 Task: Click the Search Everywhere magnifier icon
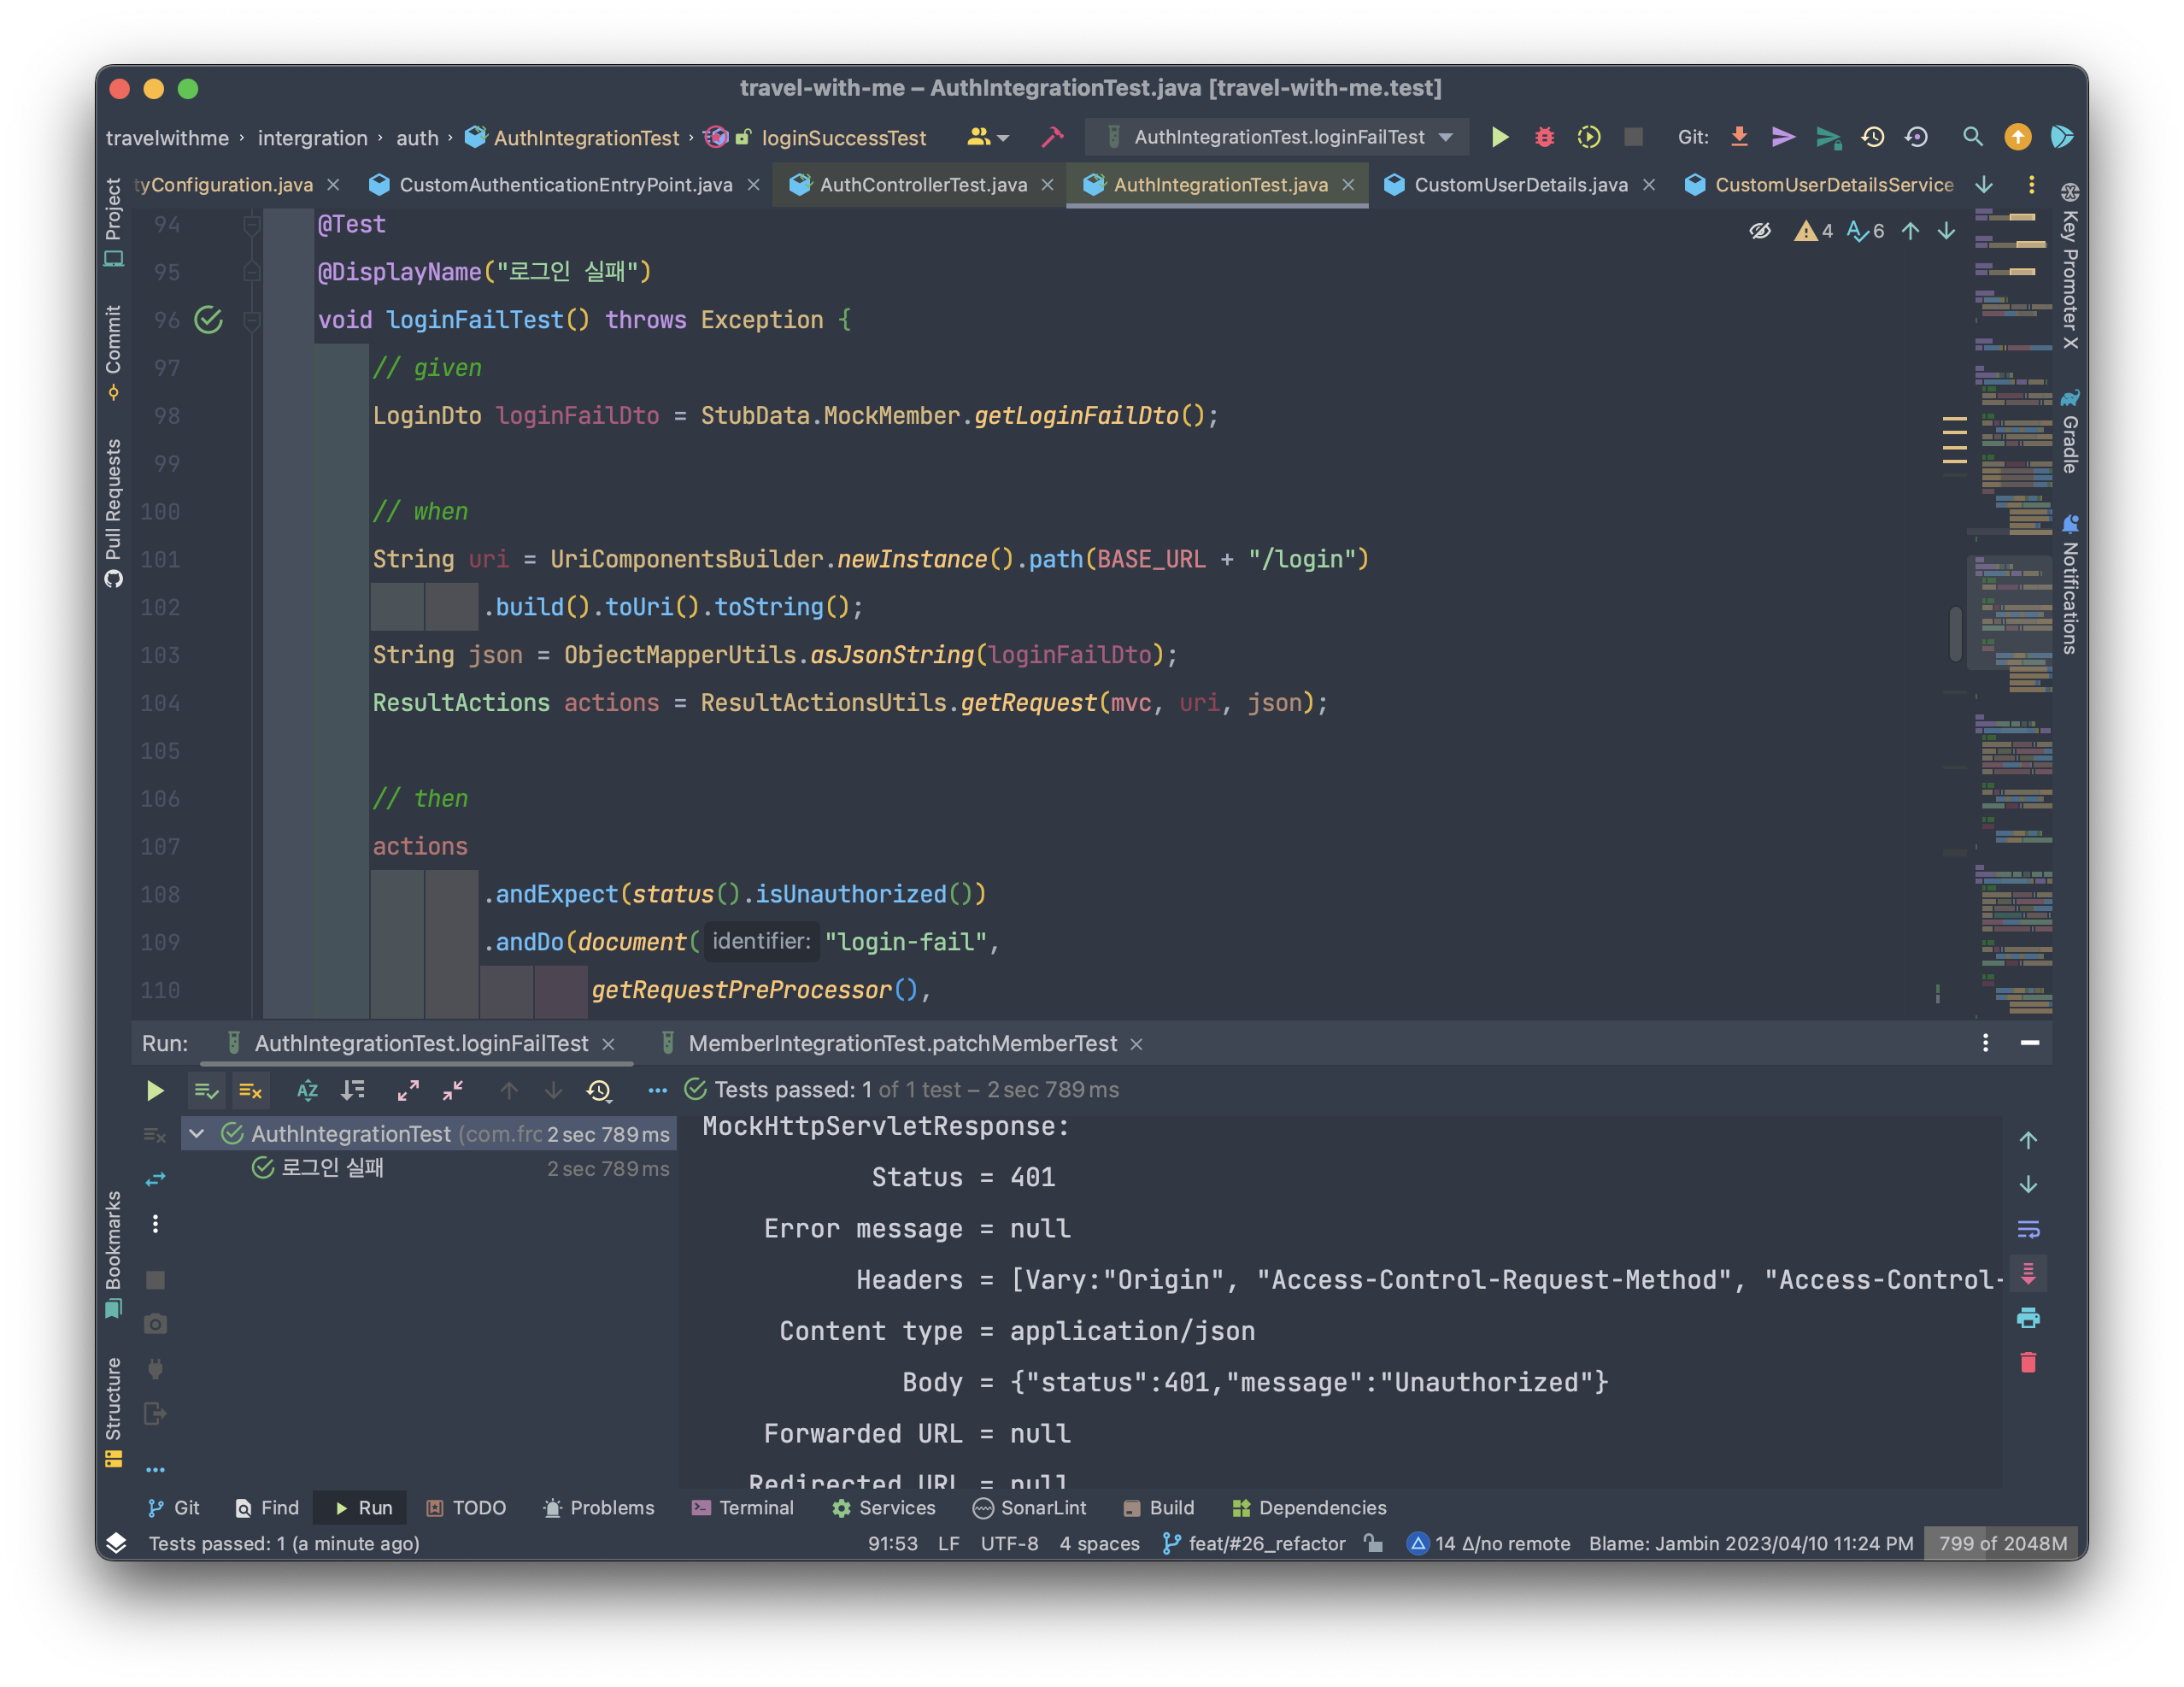tap(1972, 137)
